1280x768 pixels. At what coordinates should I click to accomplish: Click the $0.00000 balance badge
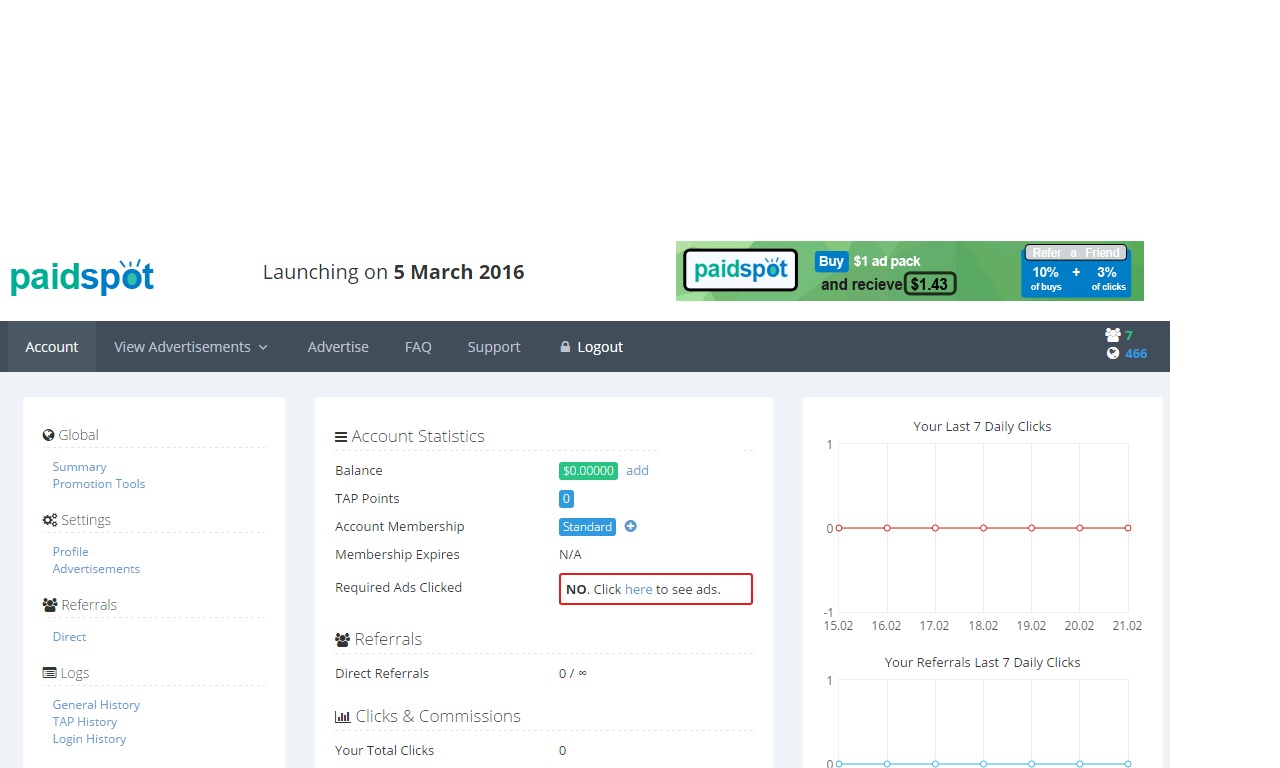coord(588,471)
